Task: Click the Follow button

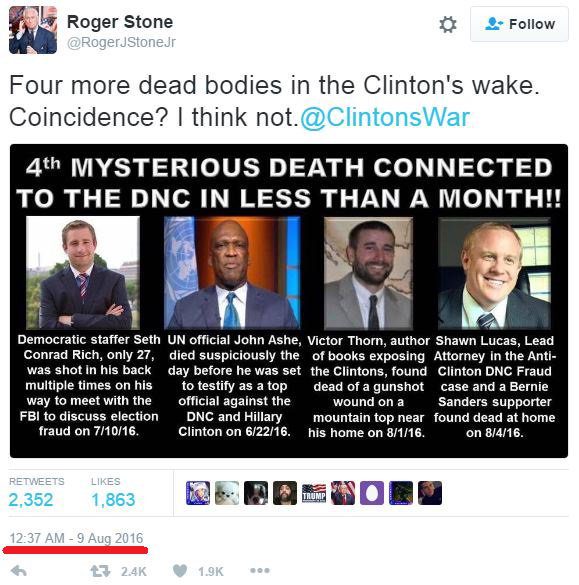Action: coord(519,24)
